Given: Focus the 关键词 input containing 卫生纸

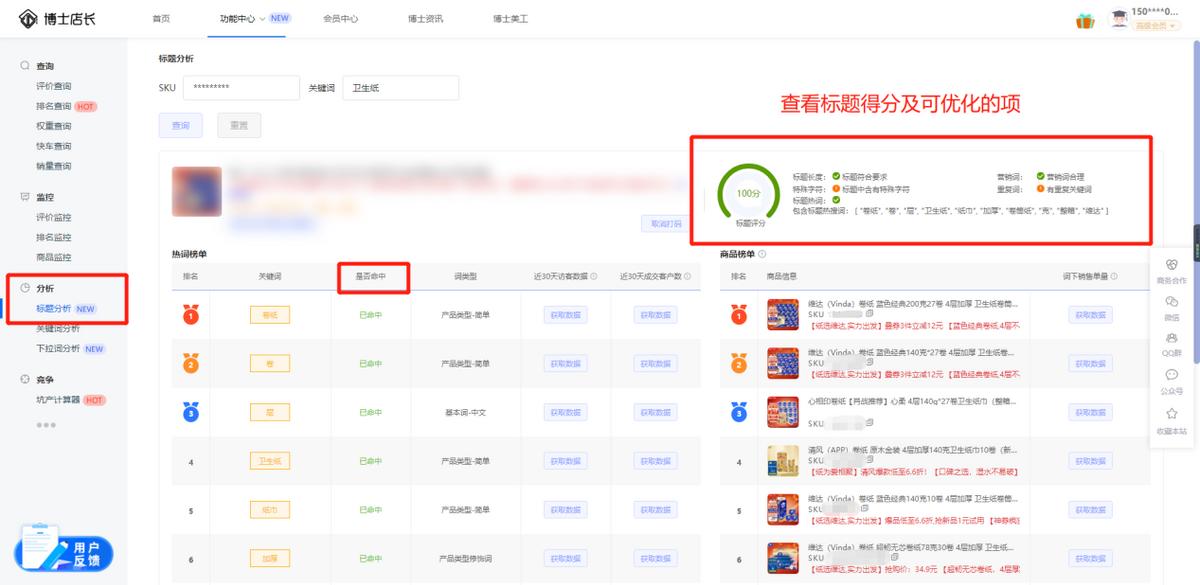Looking at the screenshot, I should pyautogui.click(x=400, y=87).
